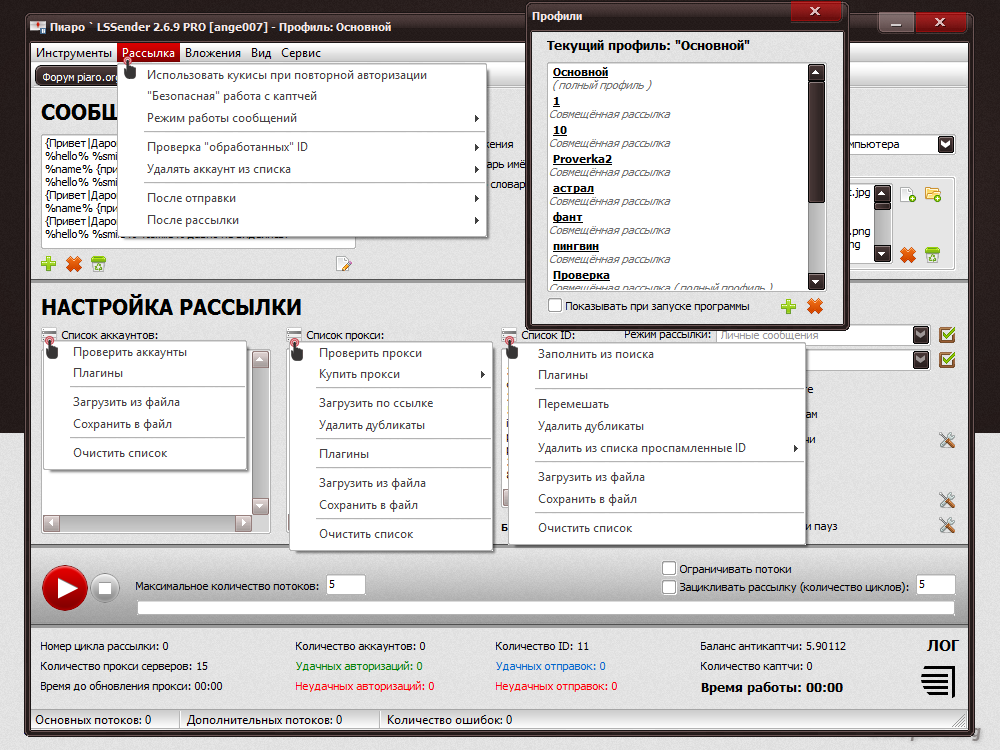Screen dimensions: 1000x750
Task: Select the 'Proverka2' profile link
Action: tap(582, 159)
